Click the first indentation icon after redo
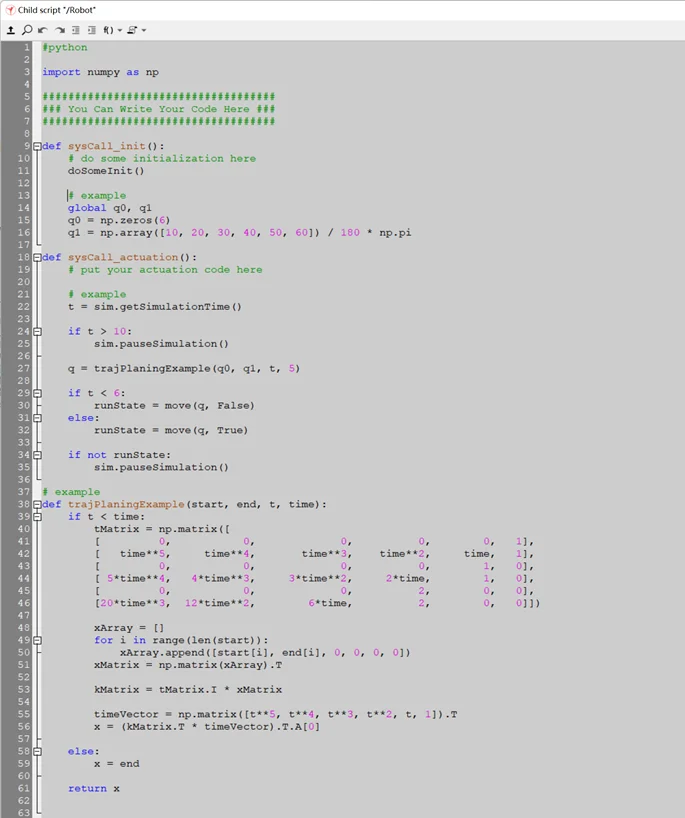 click(x=76, y=30)
